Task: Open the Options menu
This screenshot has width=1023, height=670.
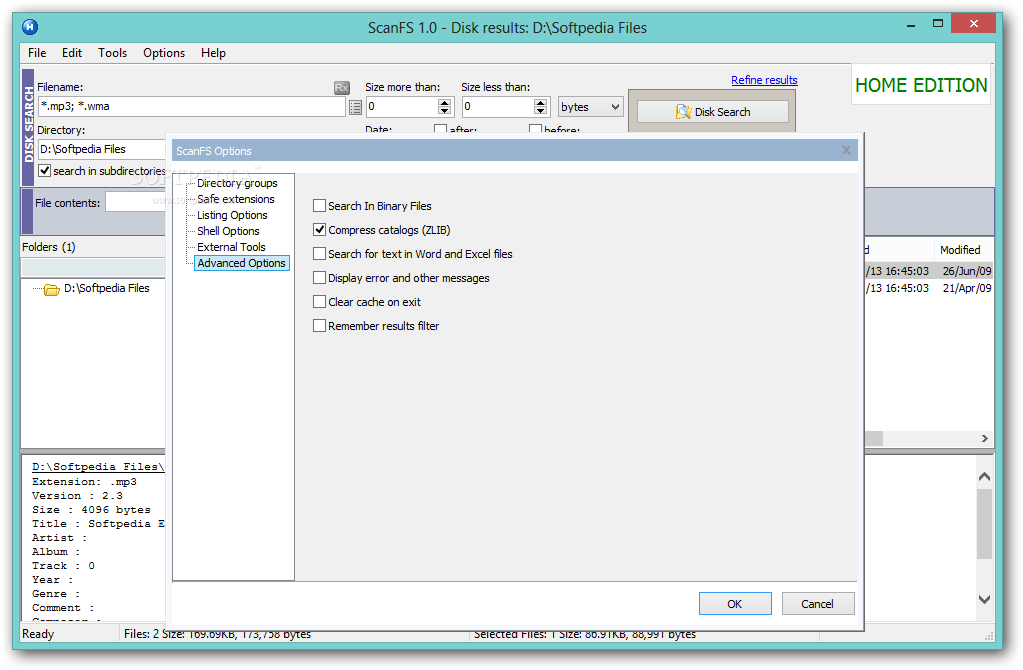Action: (x=164, y=53)
